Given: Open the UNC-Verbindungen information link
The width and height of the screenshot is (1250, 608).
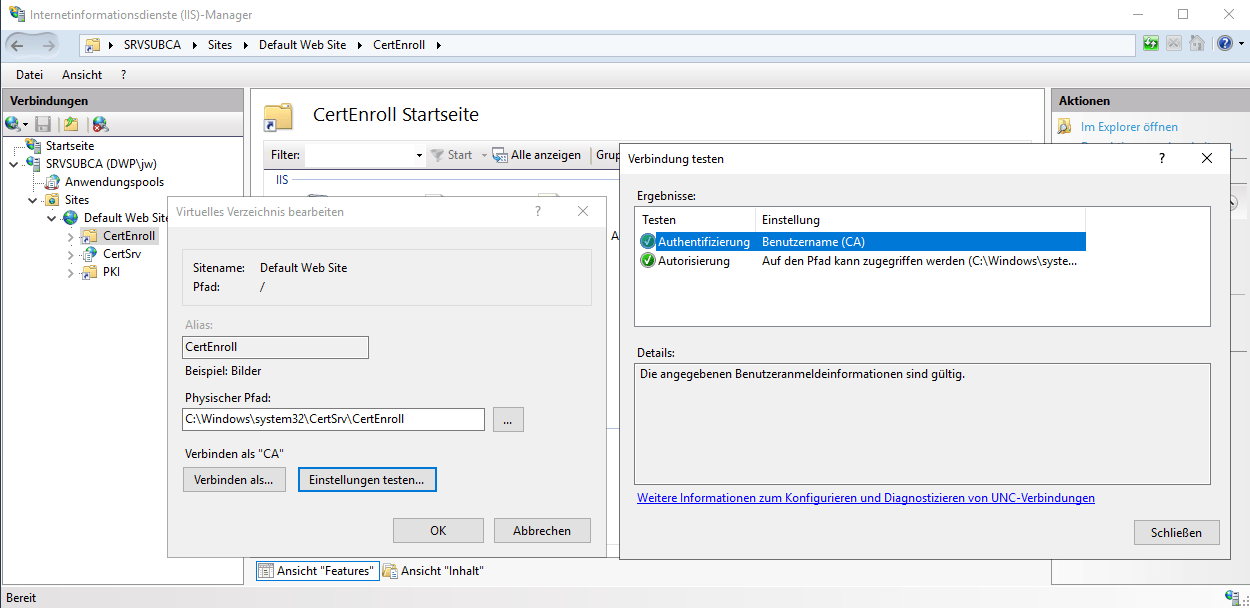Looking at the screenshot, I should coord(865,498).
